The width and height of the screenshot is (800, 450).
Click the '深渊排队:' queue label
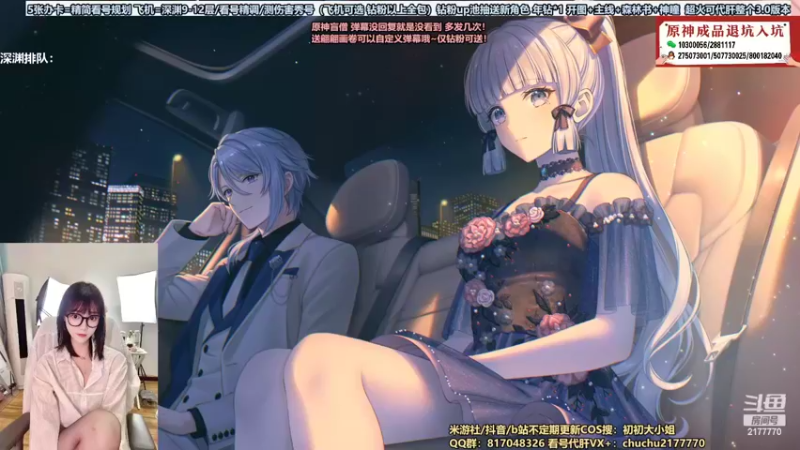click(27, 59)
